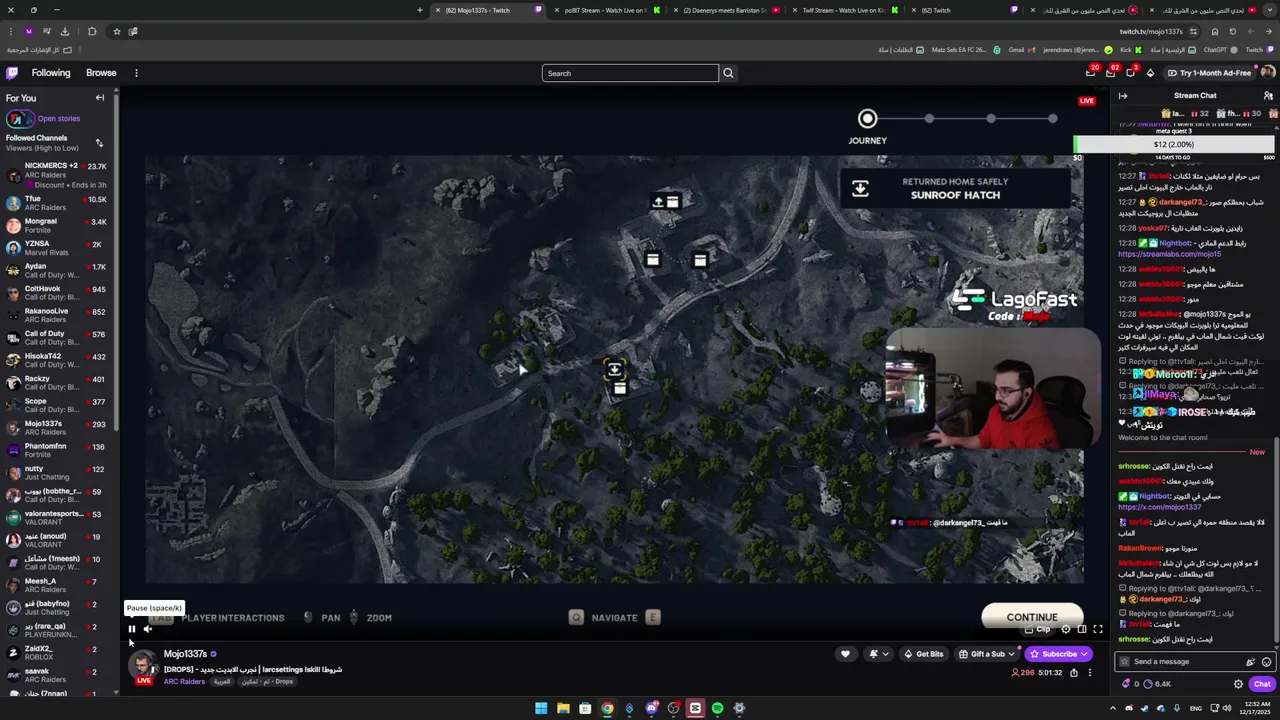Go to Browse tab
Image resolution: width=1280 pixels, height=720 pixels.
click(x=101, y=73)
